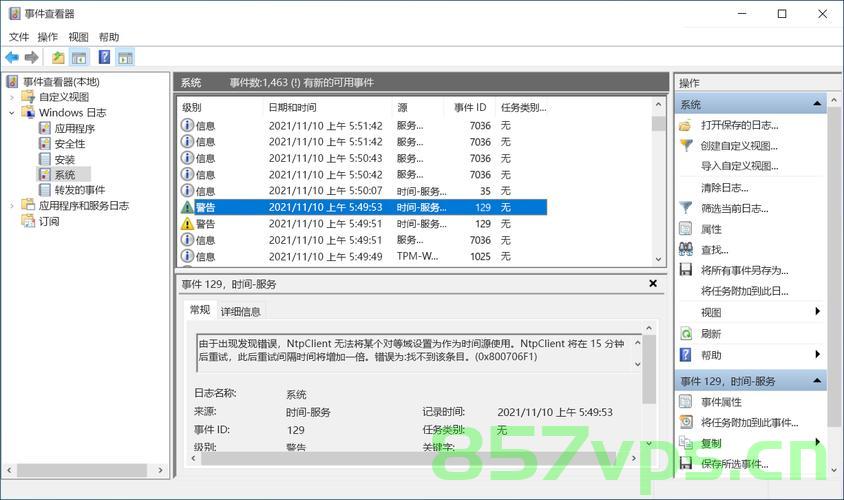This screenshot has width=844, height=500.
Task: Click the 应用程序 log icon in tree
Action: click(45, 128)
